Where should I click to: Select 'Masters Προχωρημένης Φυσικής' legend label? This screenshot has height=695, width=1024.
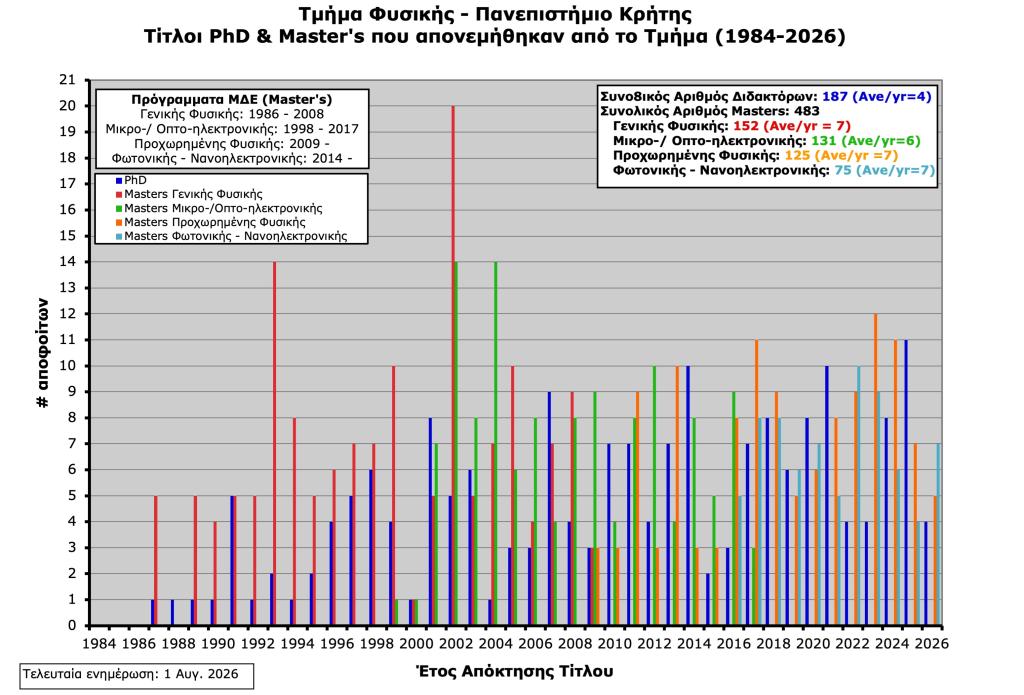[215, 222]
